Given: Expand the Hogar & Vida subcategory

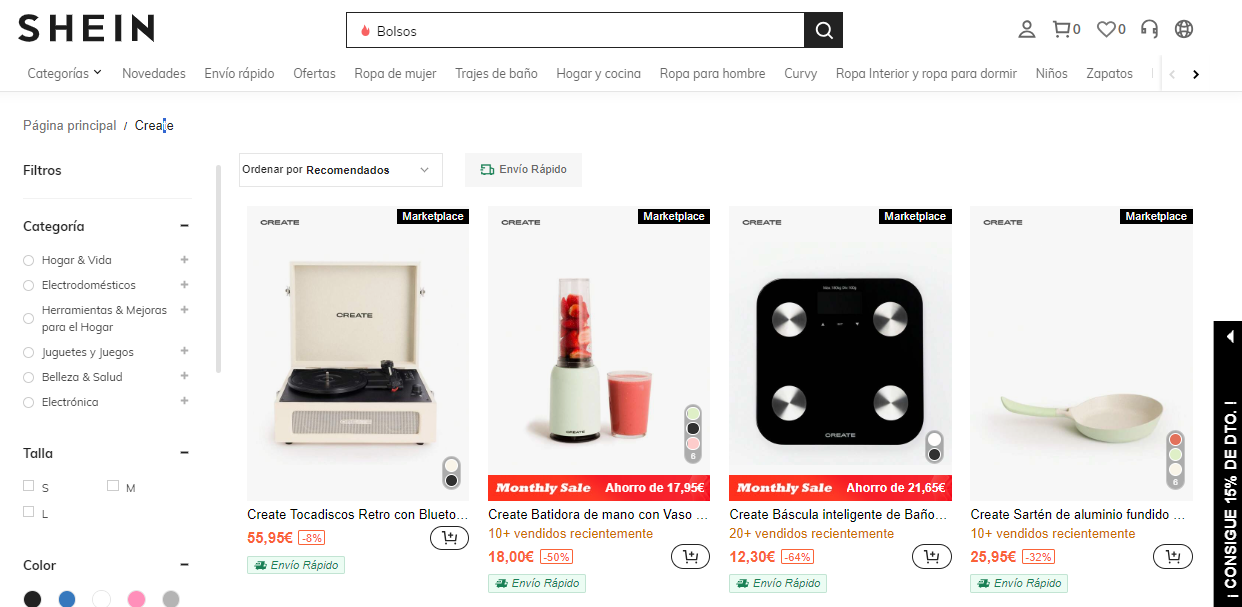Looking at the screenshot, I should click(184, 260).
